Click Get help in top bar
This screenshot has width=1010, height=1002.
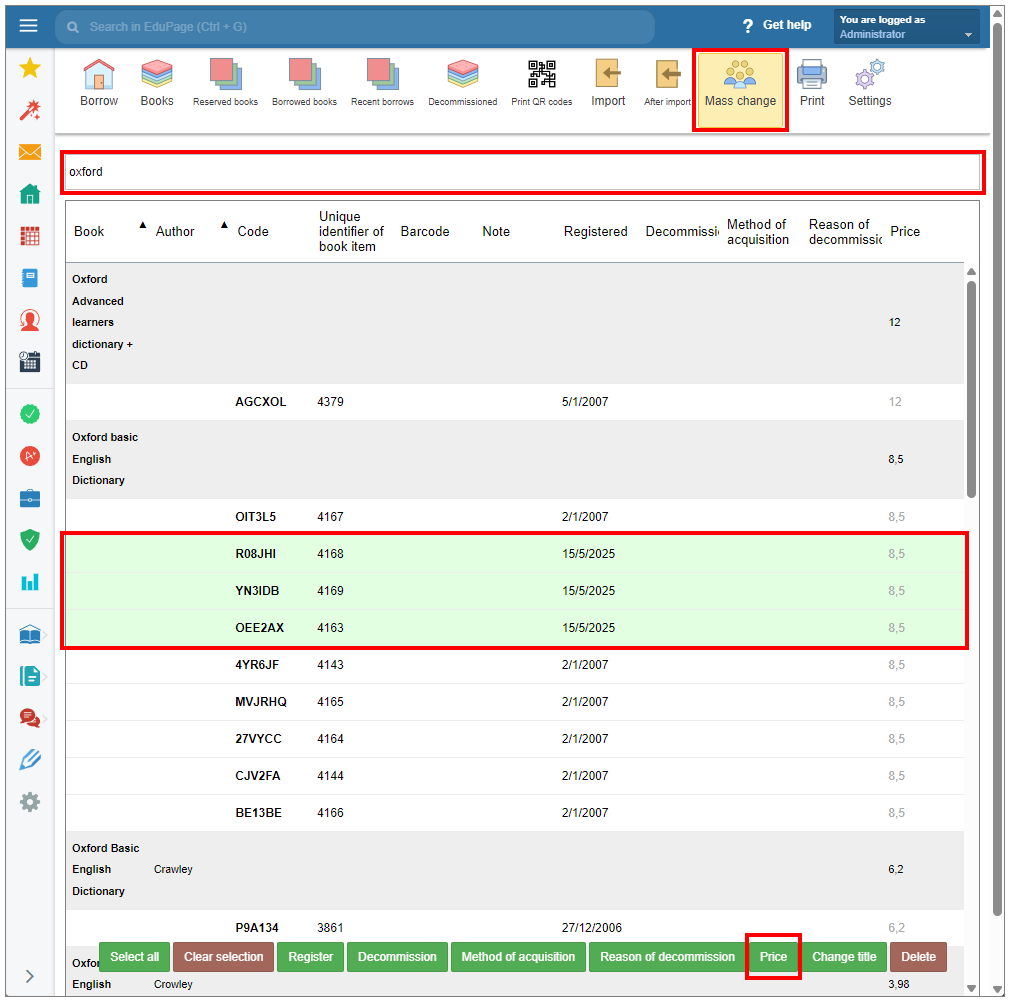(x=777, y=25)
